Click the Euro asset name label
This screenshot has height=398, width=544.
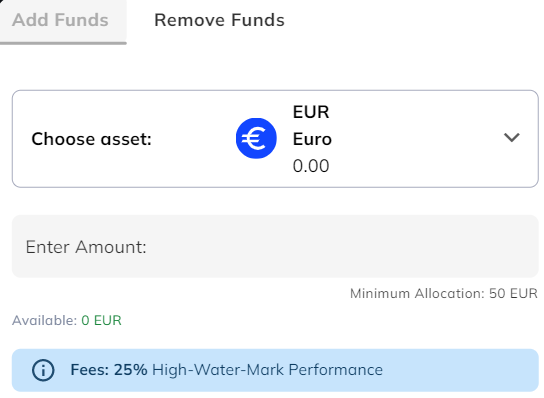click(x=312, y=139)
